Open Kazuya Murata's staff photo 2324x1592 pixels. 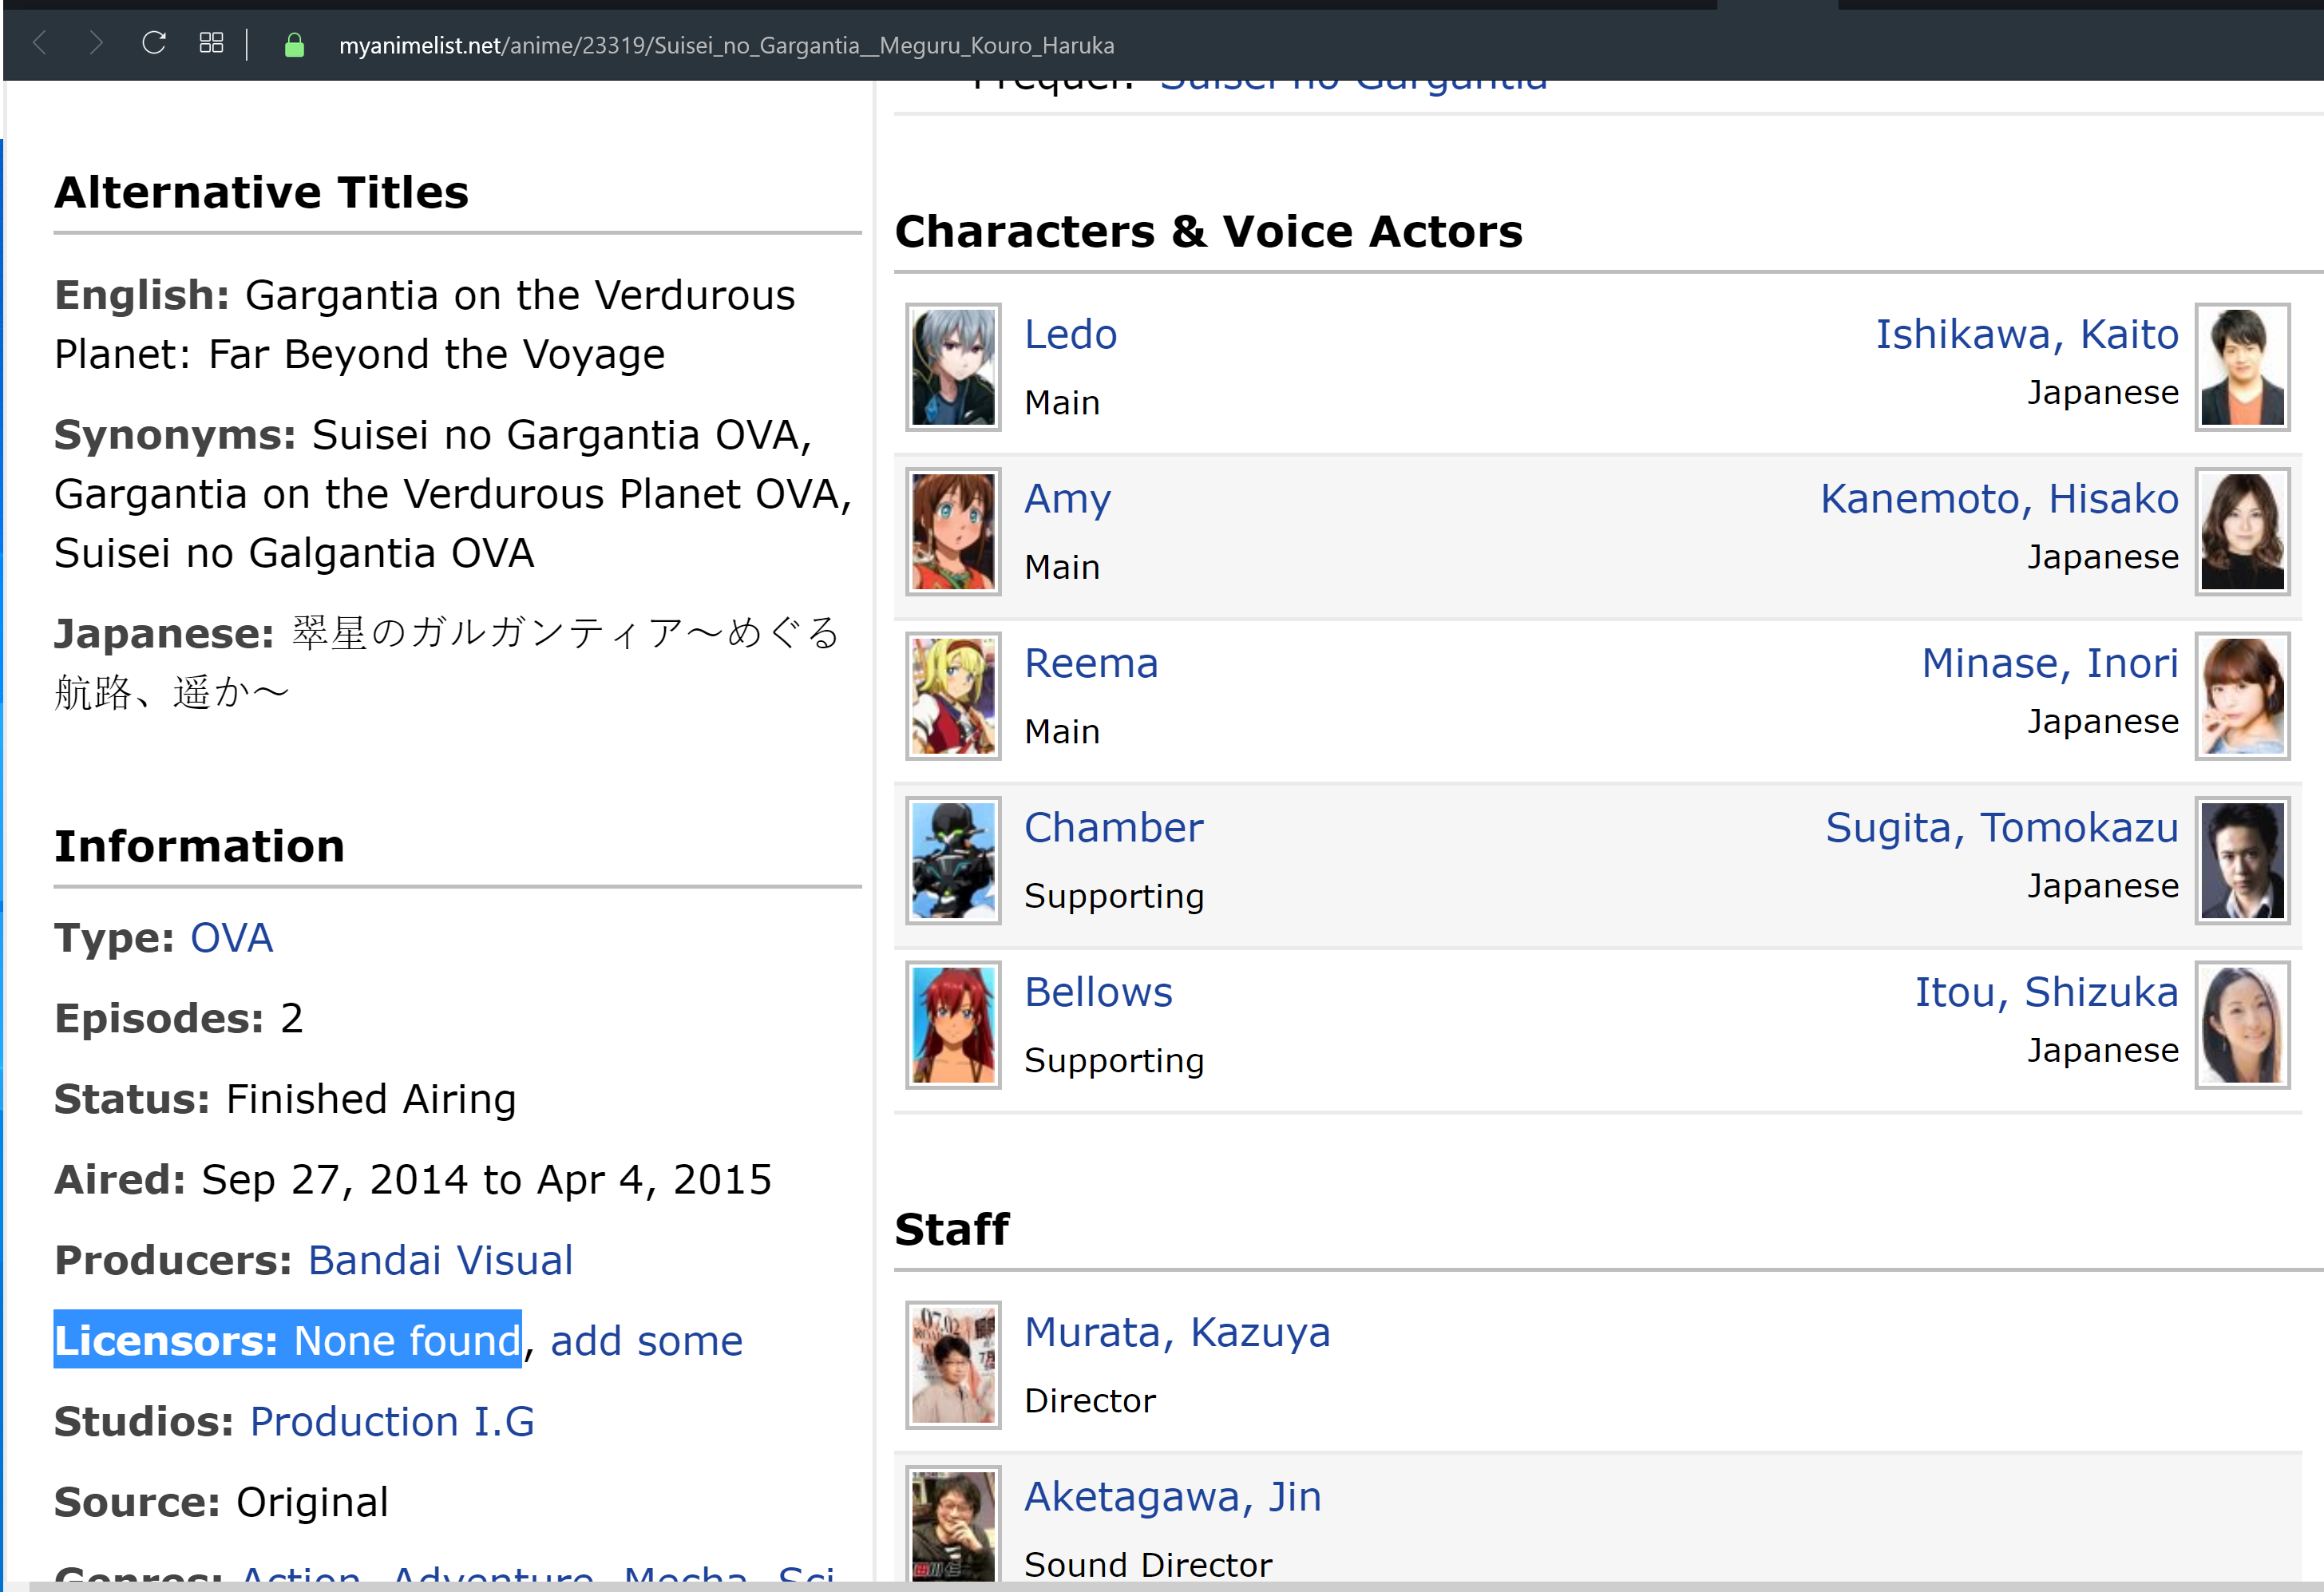[x=952, y=1364]
